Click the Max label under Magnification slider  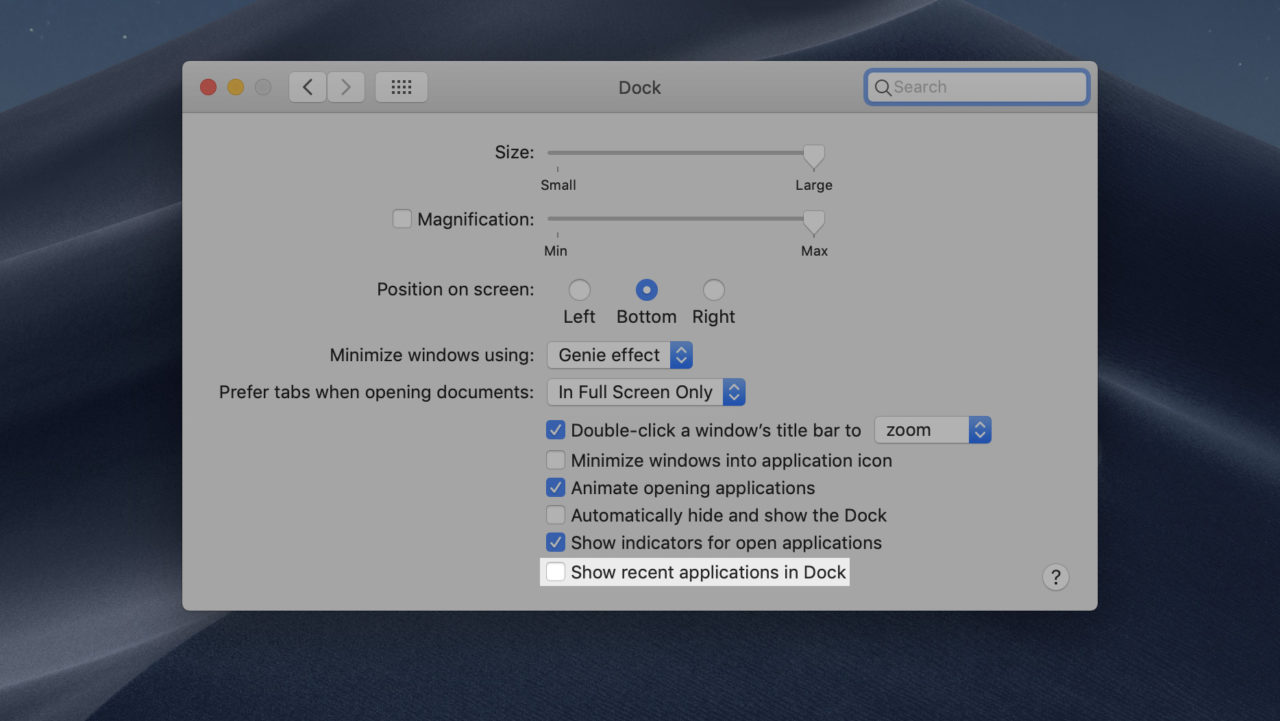click(814, 251)
